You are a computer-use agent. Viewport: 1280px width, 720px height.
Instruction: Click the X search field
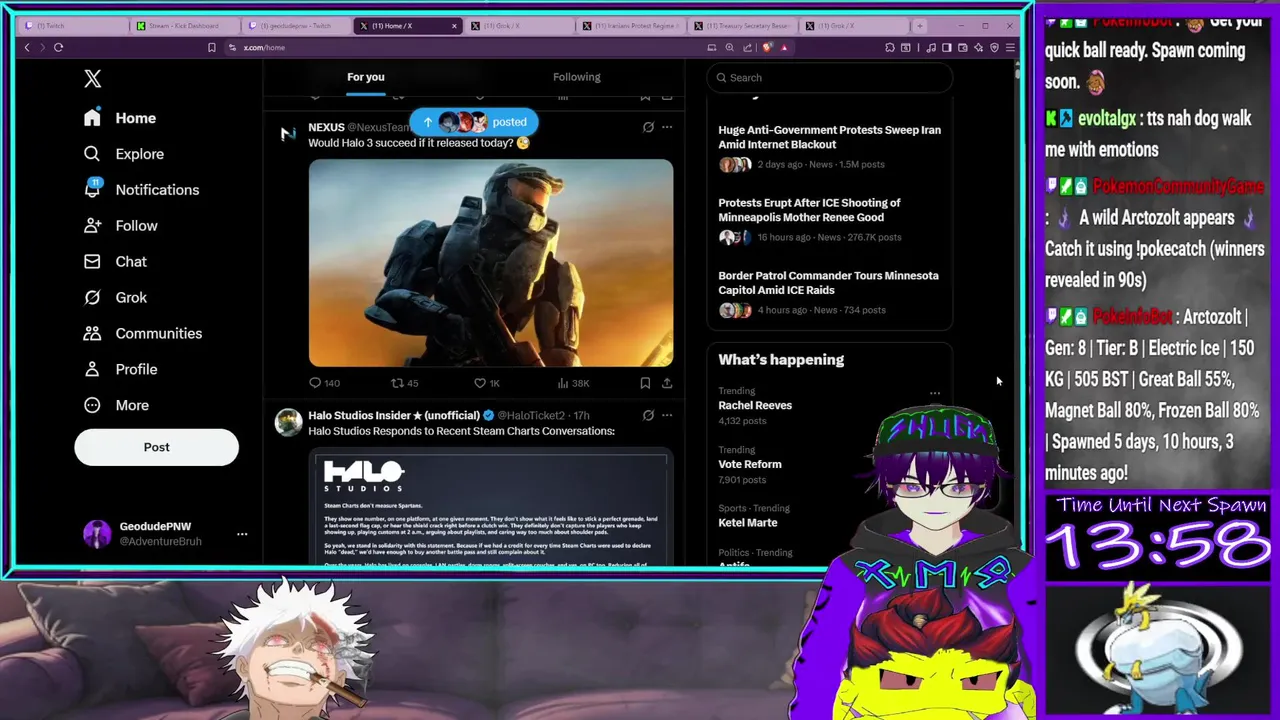pyautogui.click(x=829, y=77)
